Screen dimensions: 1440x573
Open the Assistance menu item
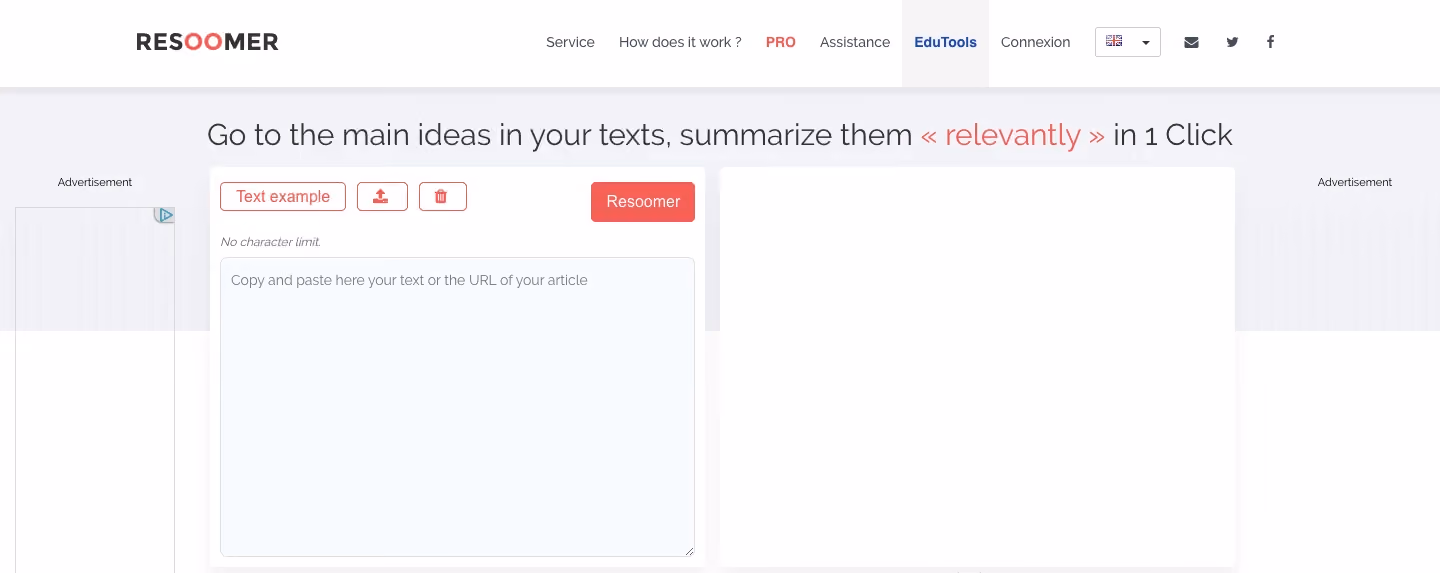tap(855, 42)
